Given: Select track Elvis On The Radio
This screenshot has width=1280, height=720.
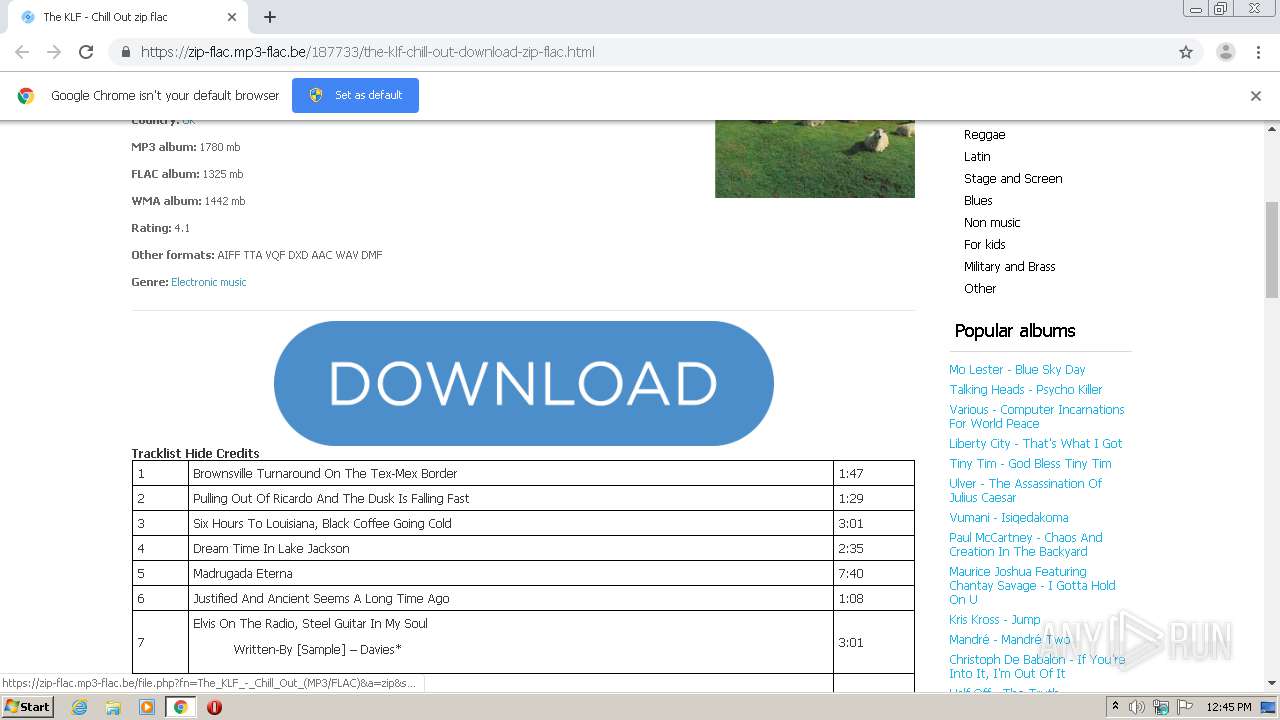Looking at the screenshot, I should [x=310, y=623].
